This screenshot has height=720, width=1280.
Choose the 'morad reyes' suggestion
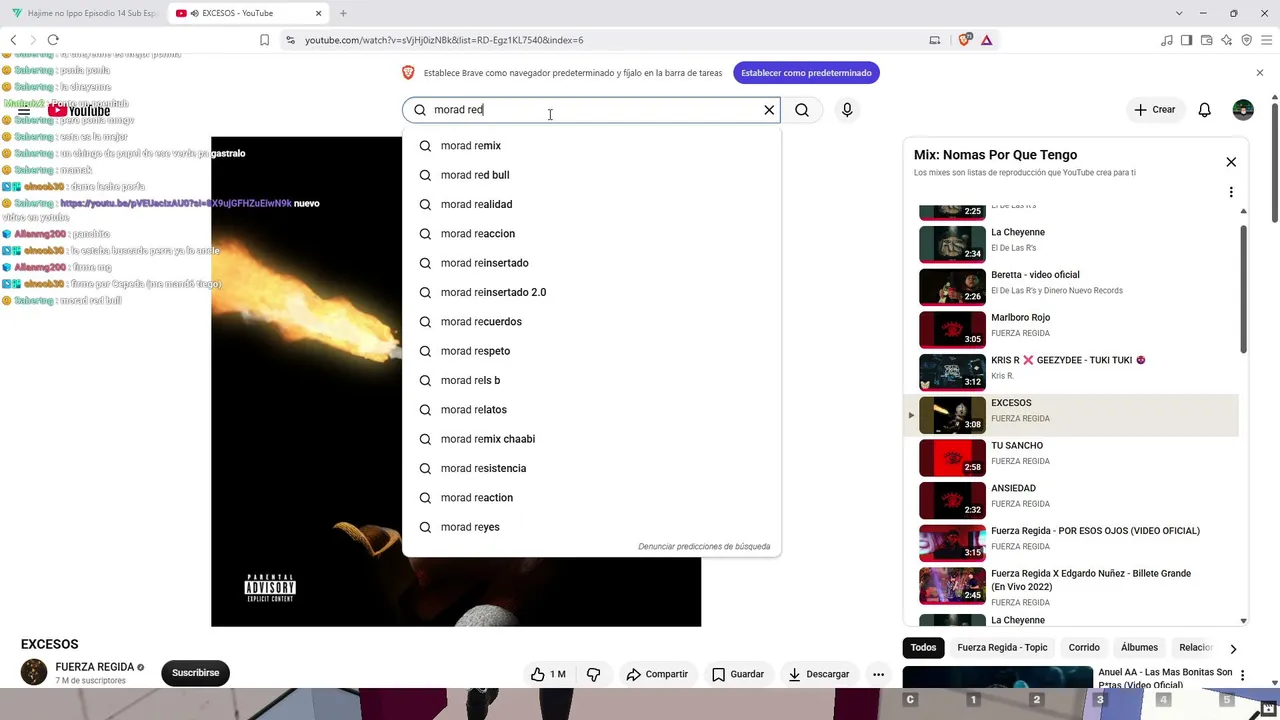click(x=591, y=527)
